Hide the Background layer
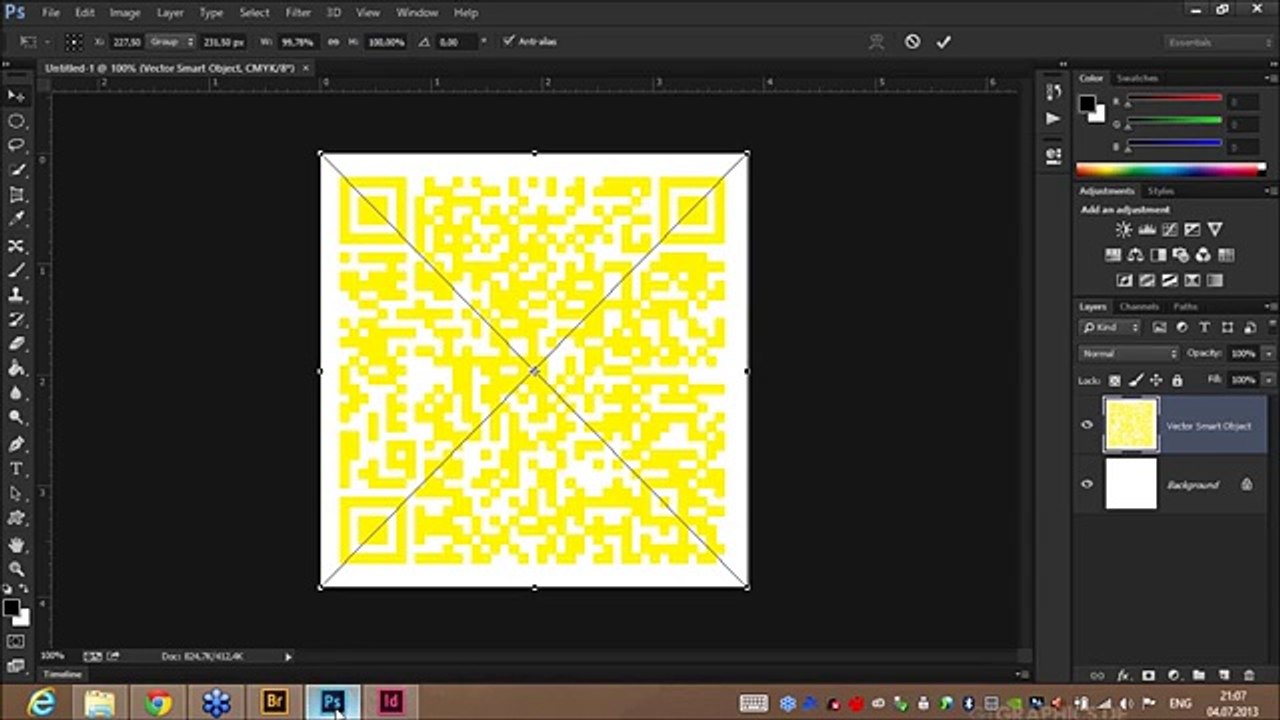 click(x=1087, y=484)
